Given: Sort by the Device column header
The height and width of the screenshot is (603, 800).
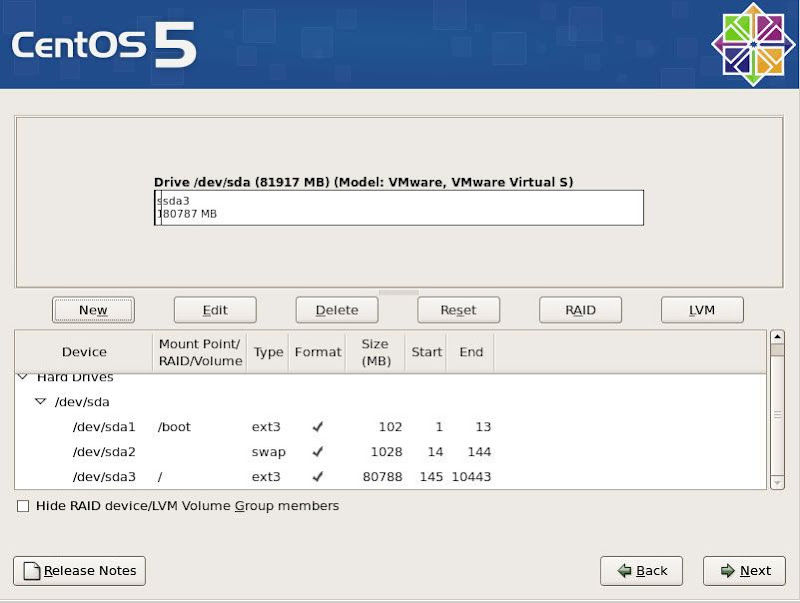Looking at the screenshot, I should (84, 352).
